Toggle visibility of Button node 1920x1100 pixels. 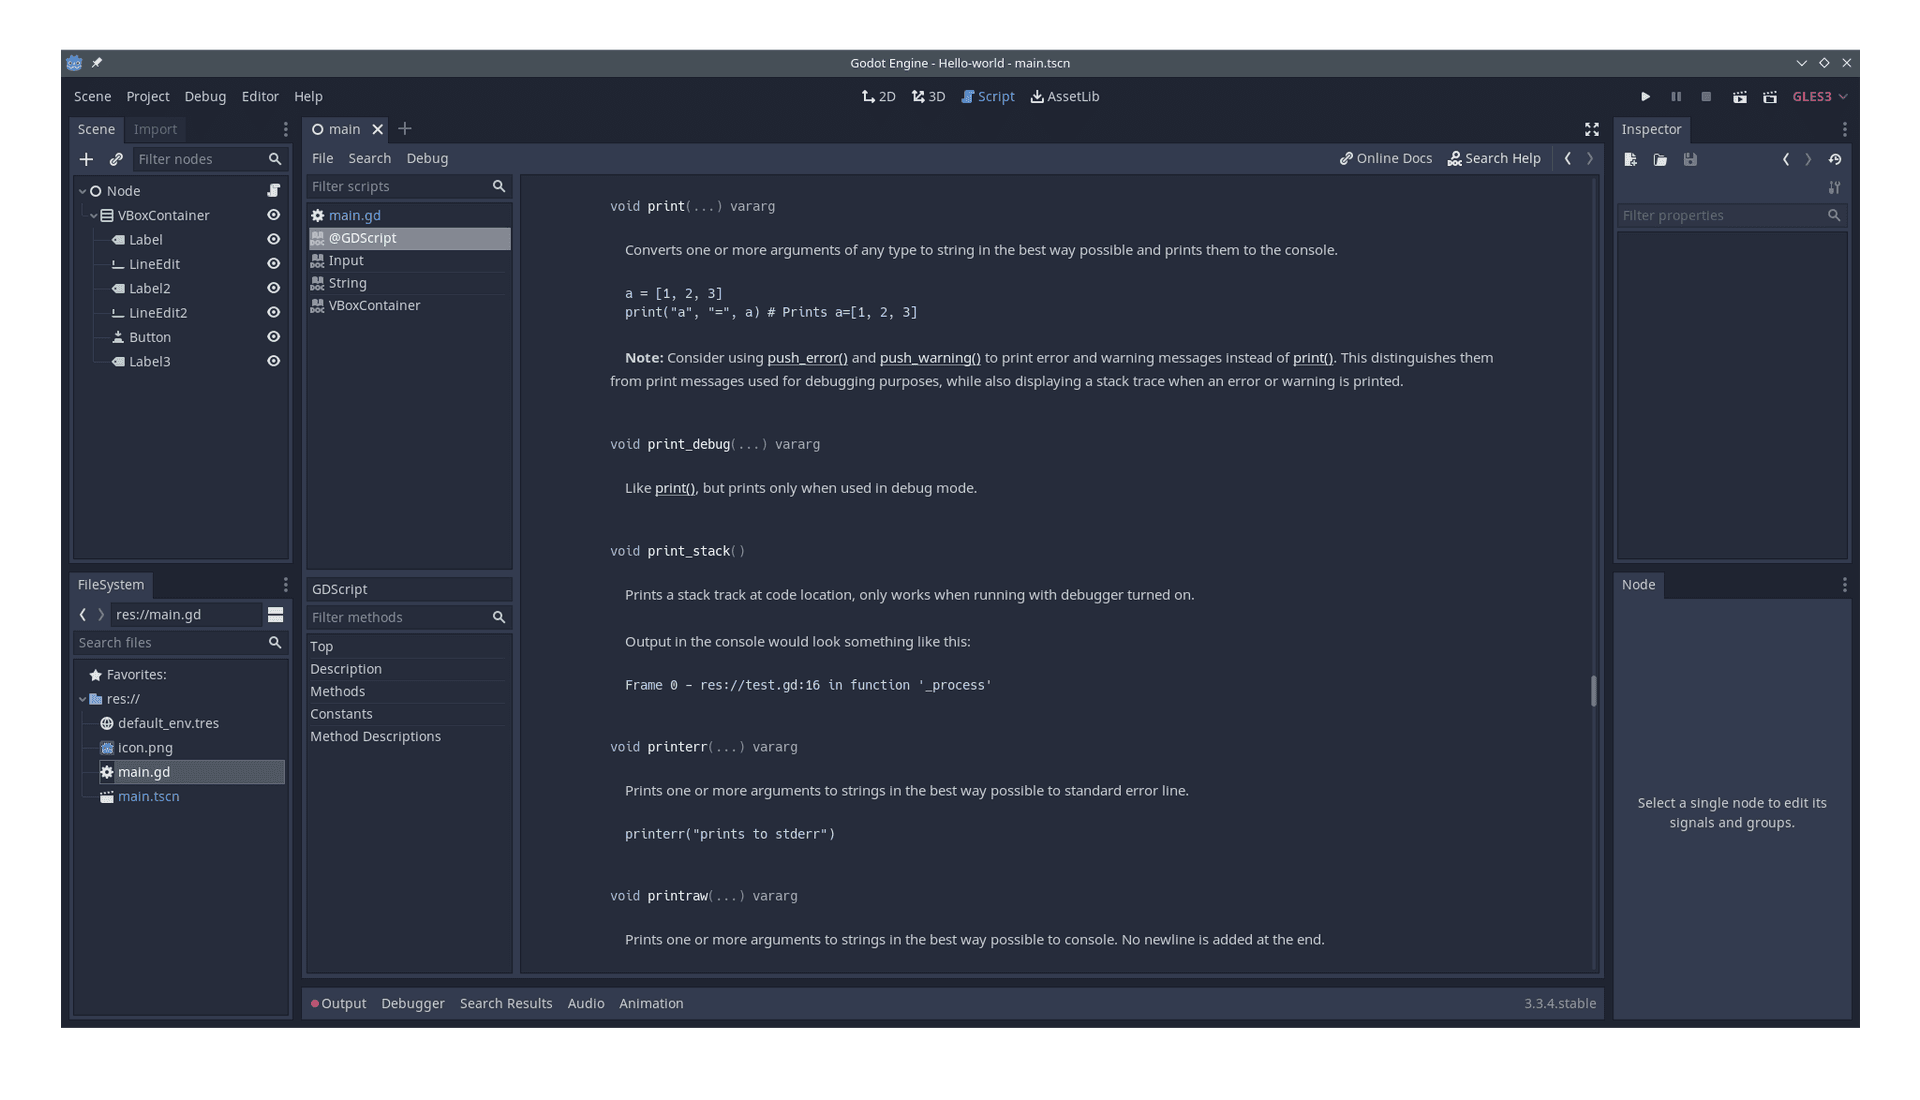[273, 336]
